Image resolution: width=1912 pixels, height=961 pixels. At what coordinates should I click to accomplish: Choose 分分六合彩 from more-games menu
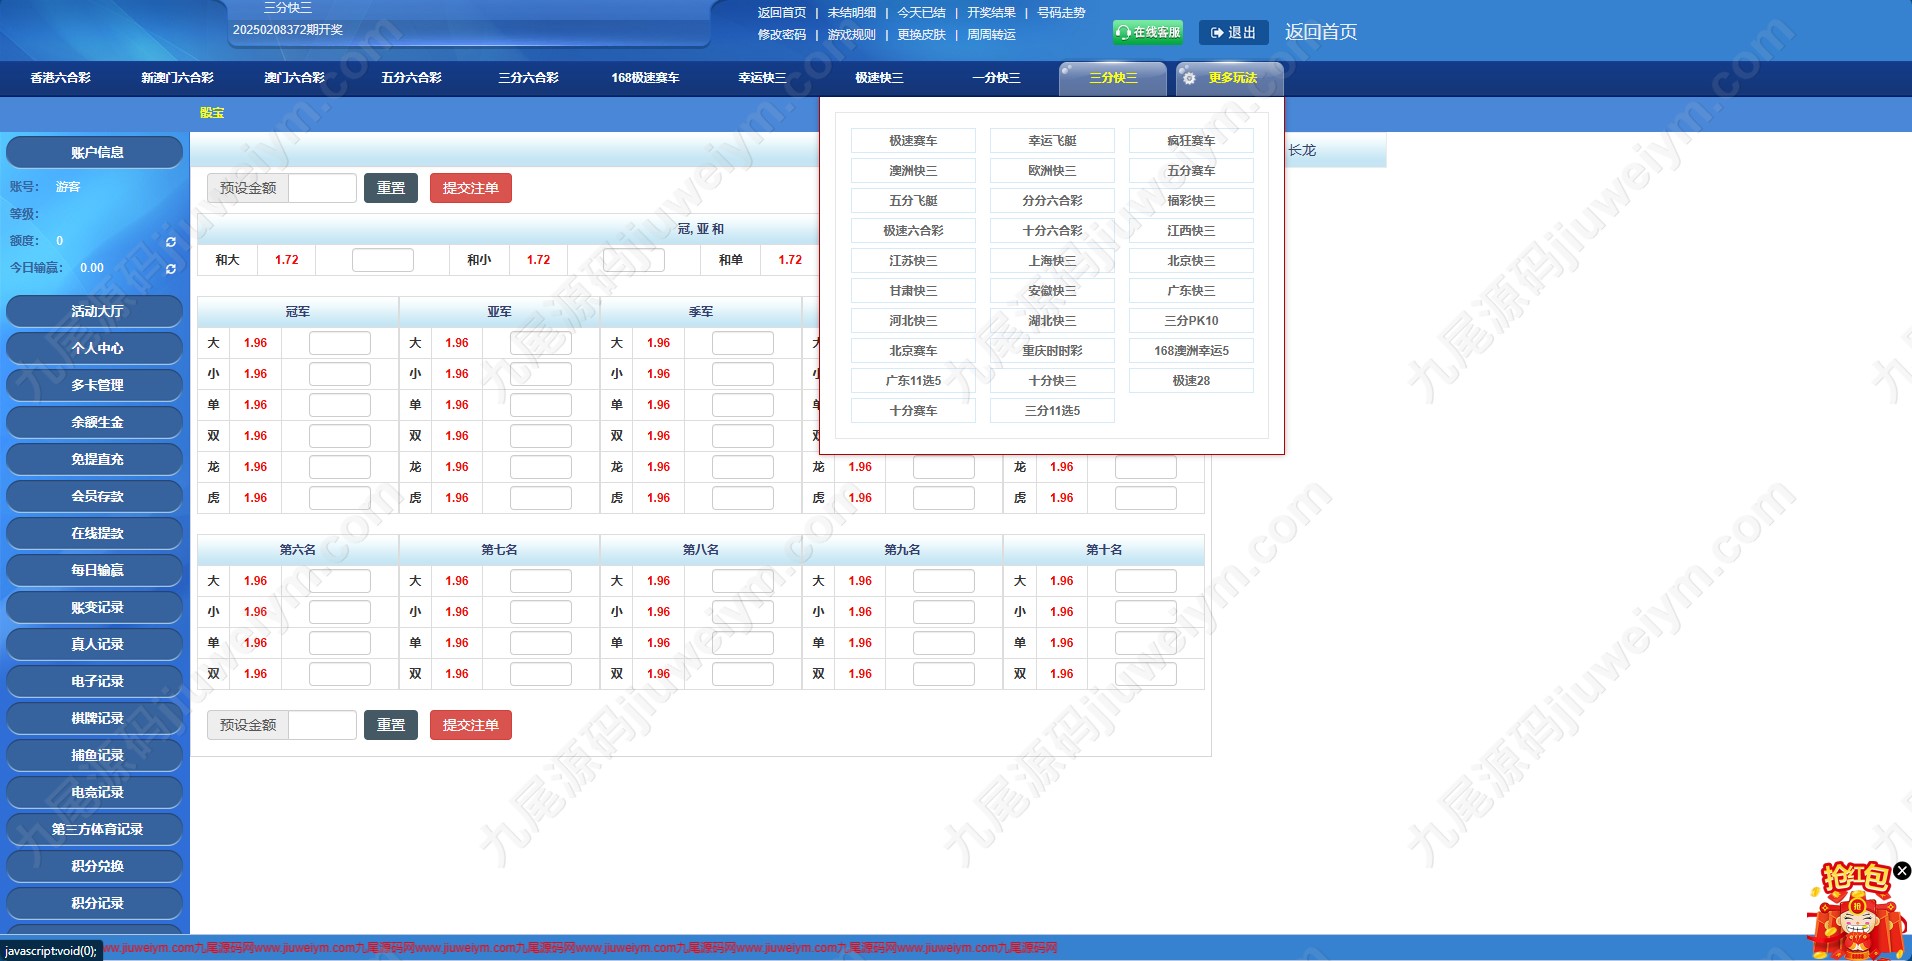1052,201
